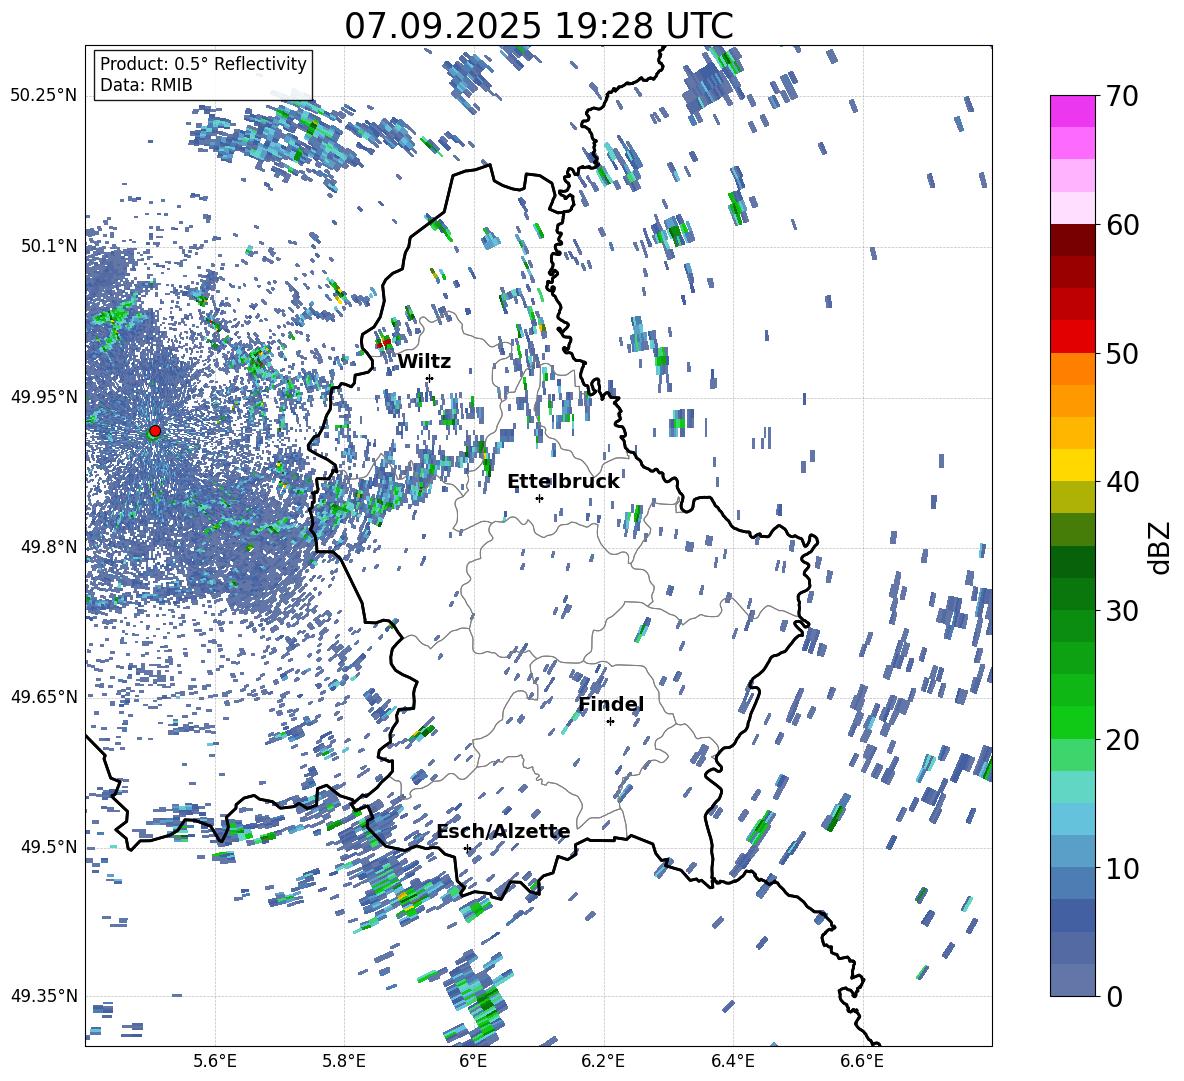Click the Esch/Alzette station cross marker

click(x=467, y=848)
